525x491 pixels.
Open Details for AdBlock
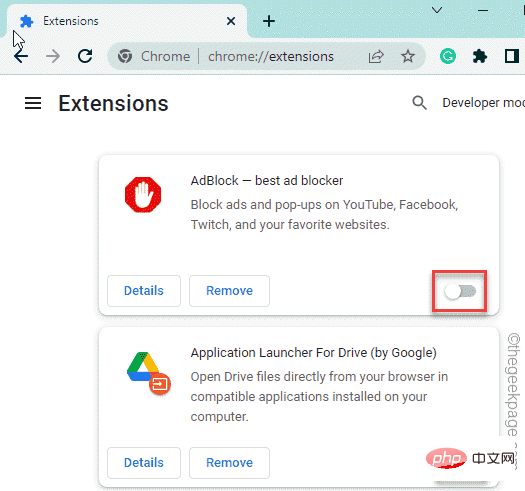(144, 291)
